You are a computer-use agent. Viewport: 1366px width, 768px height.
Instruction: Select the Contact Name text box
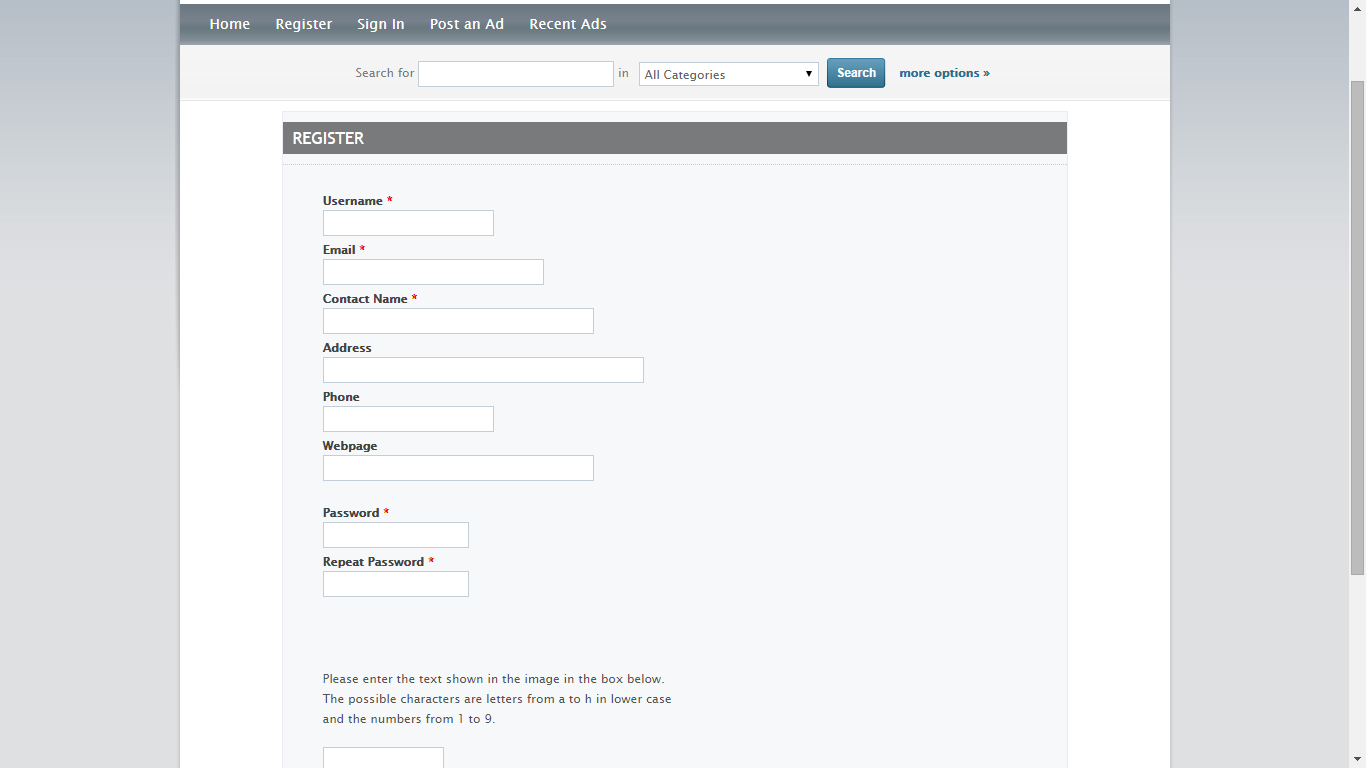coord(458,321)
